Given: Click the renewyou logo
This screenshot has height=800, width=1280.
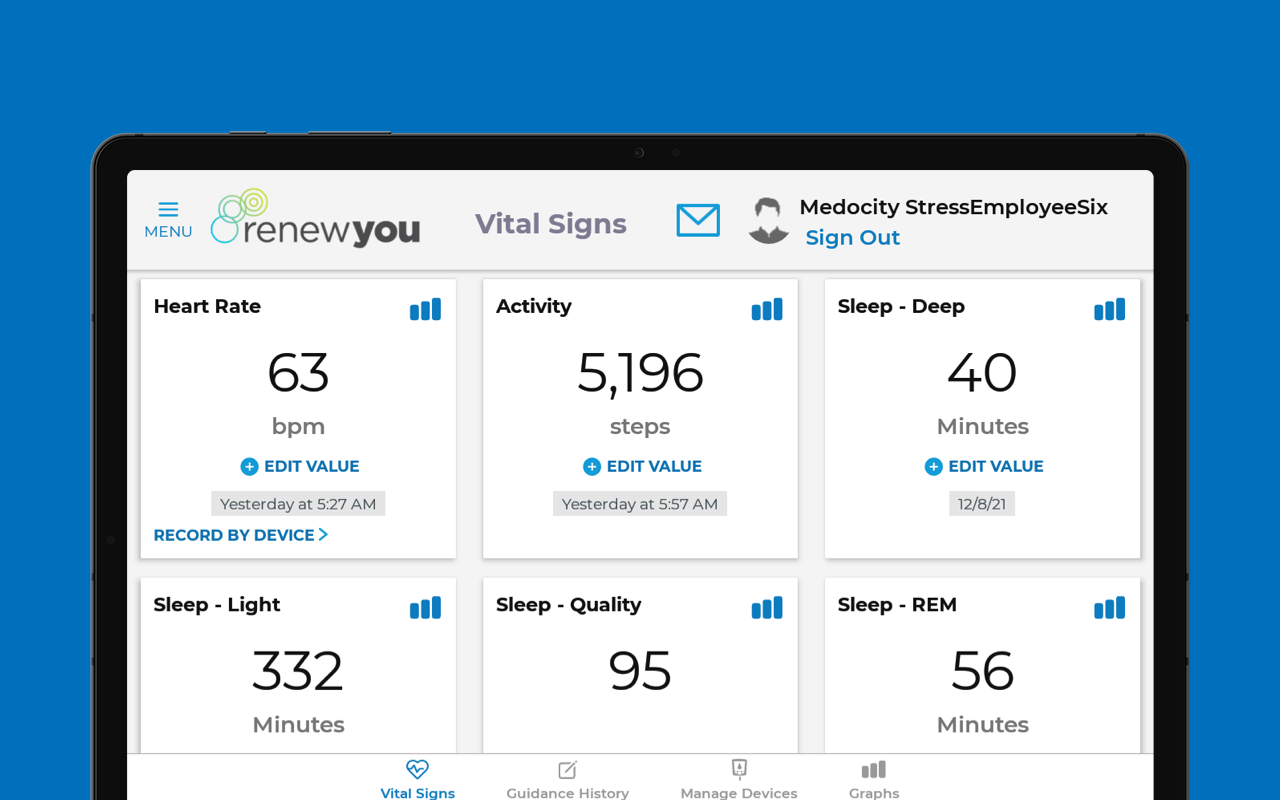Looking at the screenshot, I should (315, 217).
